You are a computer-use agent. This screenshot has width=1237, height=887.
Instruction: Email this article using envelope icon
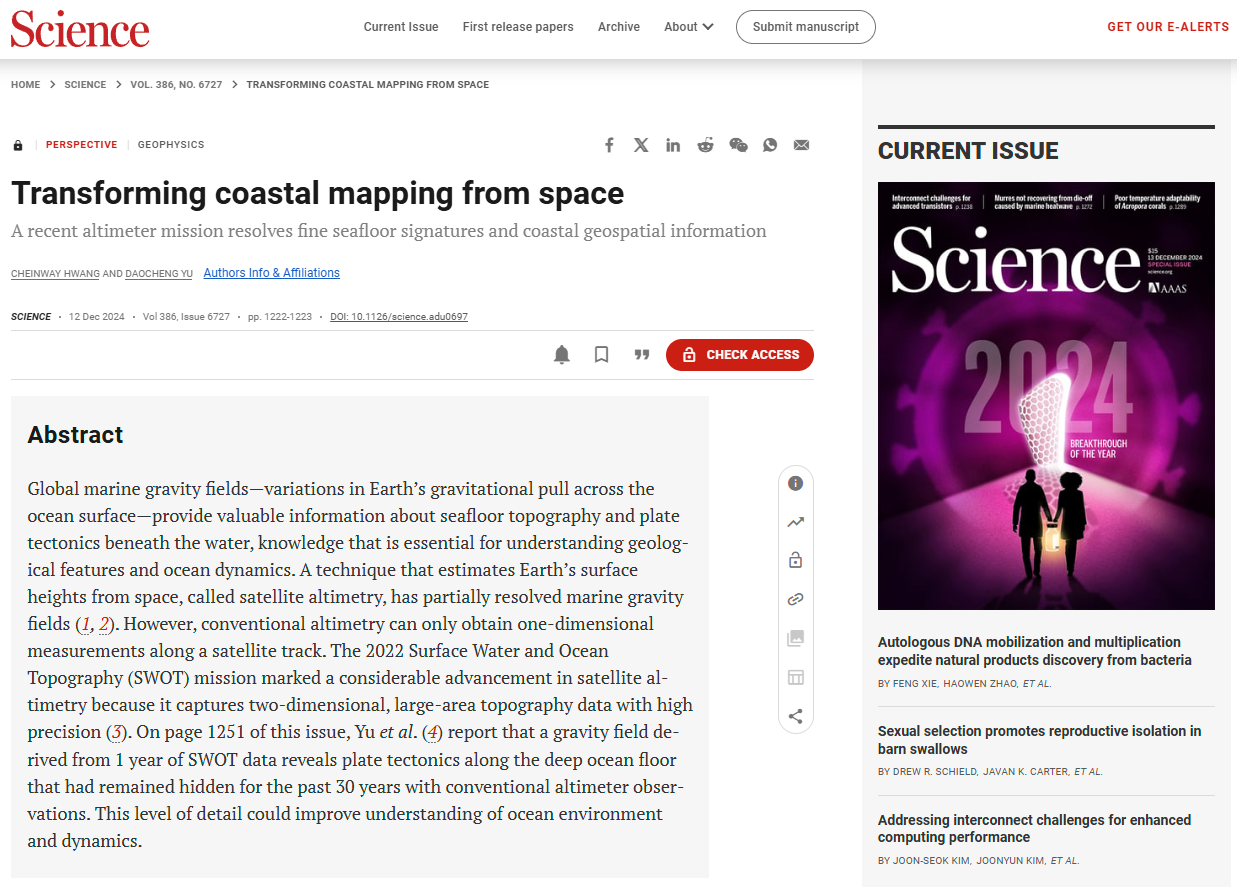click(801, 145)
